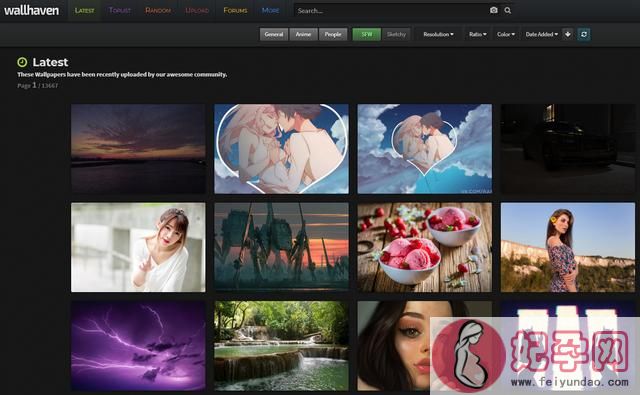The image size is (640, 395).
Task: Open the mecha sunset landscape wallpaper
Action: click(x=282, y=247)
